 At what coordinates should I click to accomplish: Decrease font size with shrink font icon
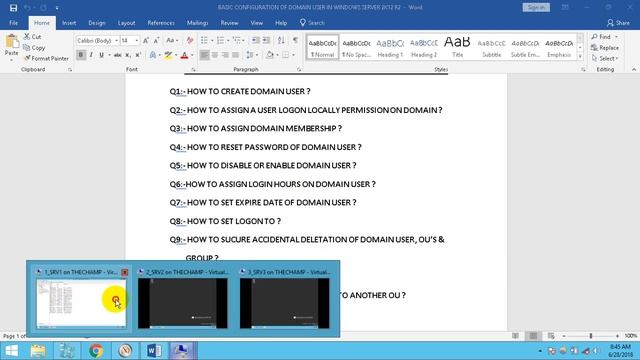click(x=157, y=40)
